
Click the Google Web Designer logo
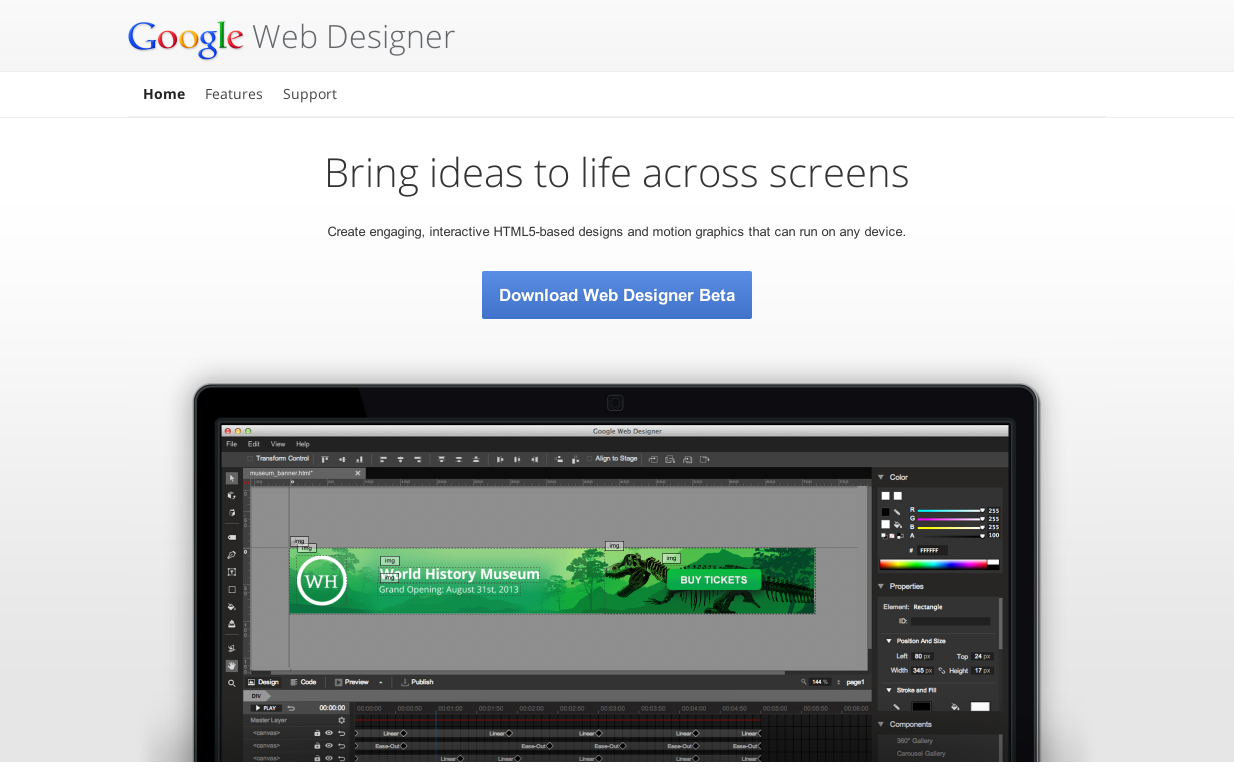(x=291, y=37)
